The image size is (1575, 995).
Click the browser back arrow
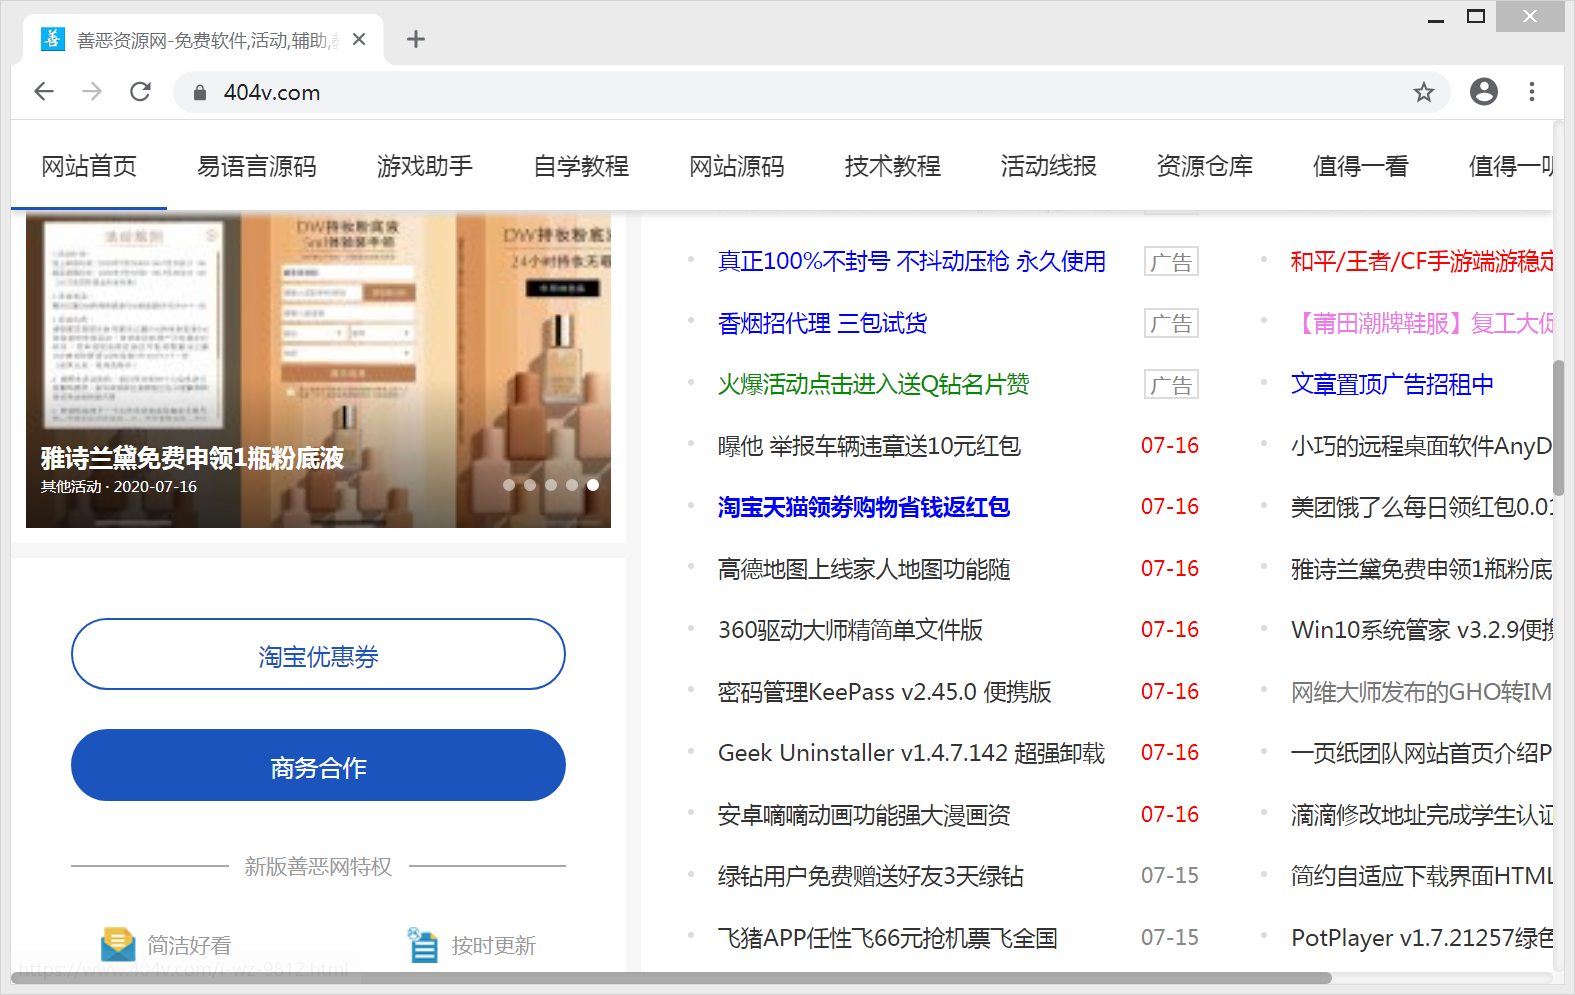[x=44, y=92]
